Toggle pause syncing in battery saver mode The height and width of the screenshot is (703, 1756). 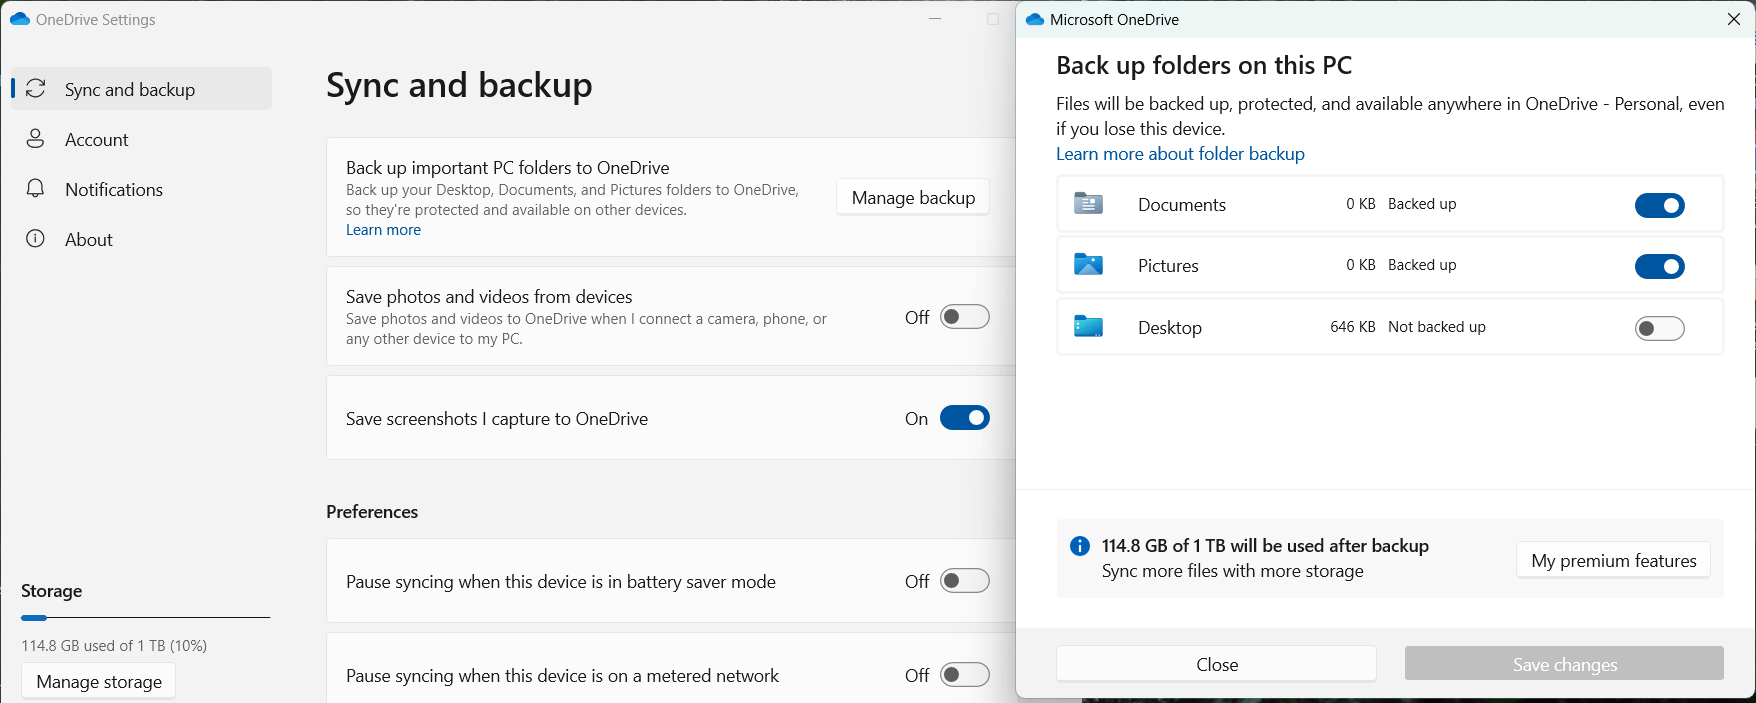point(965,581)
